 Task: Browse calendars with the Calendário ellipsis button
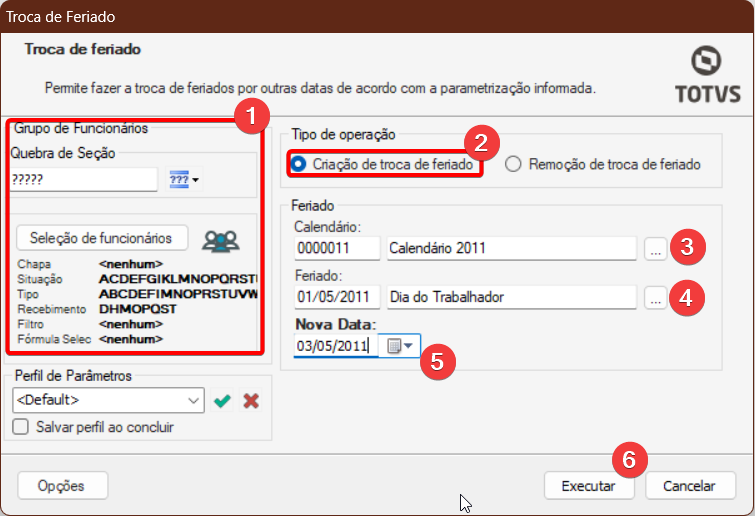[655, 249]
